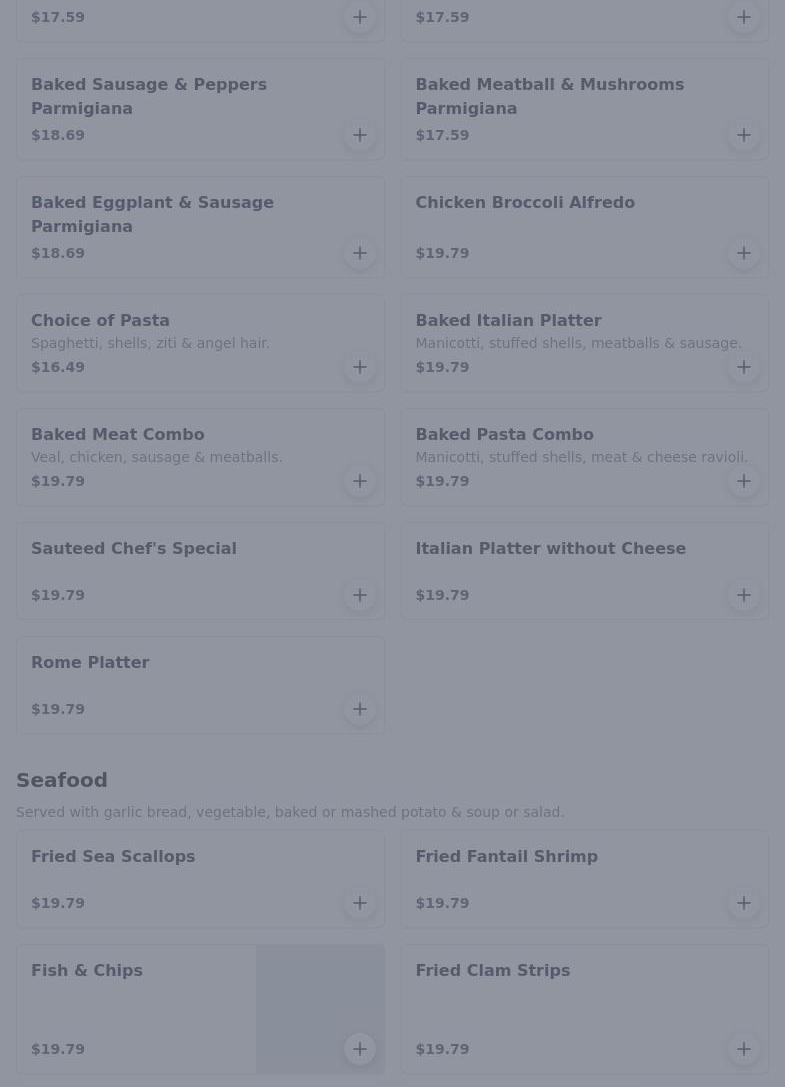Screen dimensions: 785x1087
Task: Add Fried Fantail Shrimp via plus button
Action: click(743, 903)
